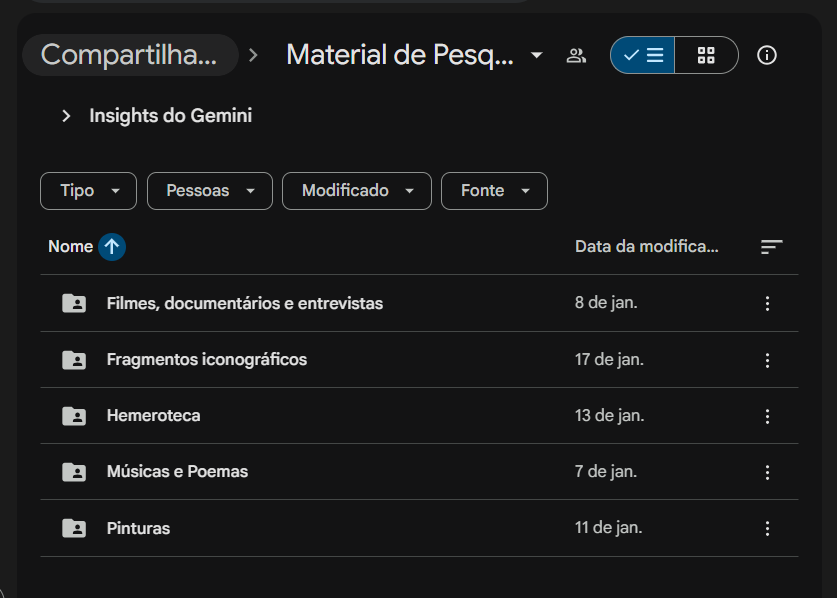Click the Data da modifica... column header

tap(646, 247)
